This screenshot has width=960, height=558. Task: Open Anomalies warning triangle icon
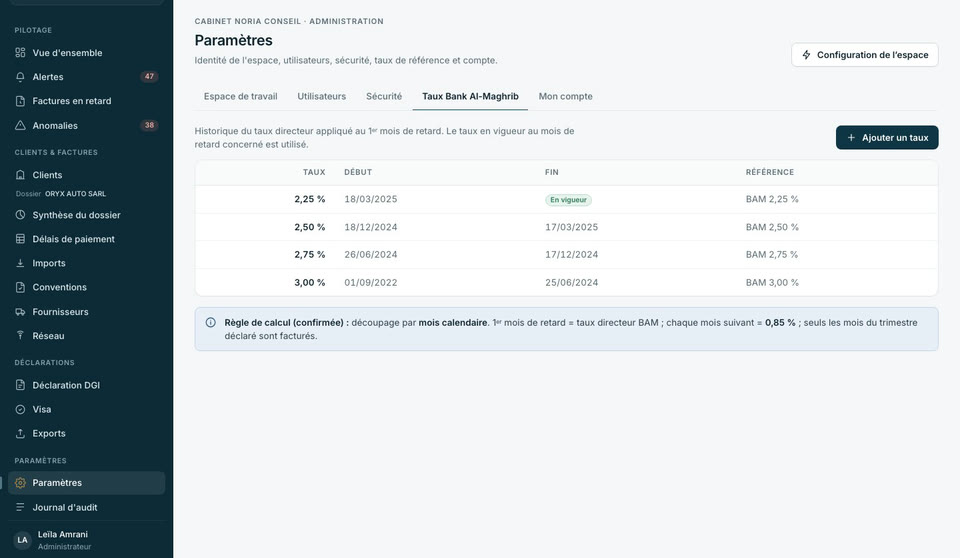[20, 125]
